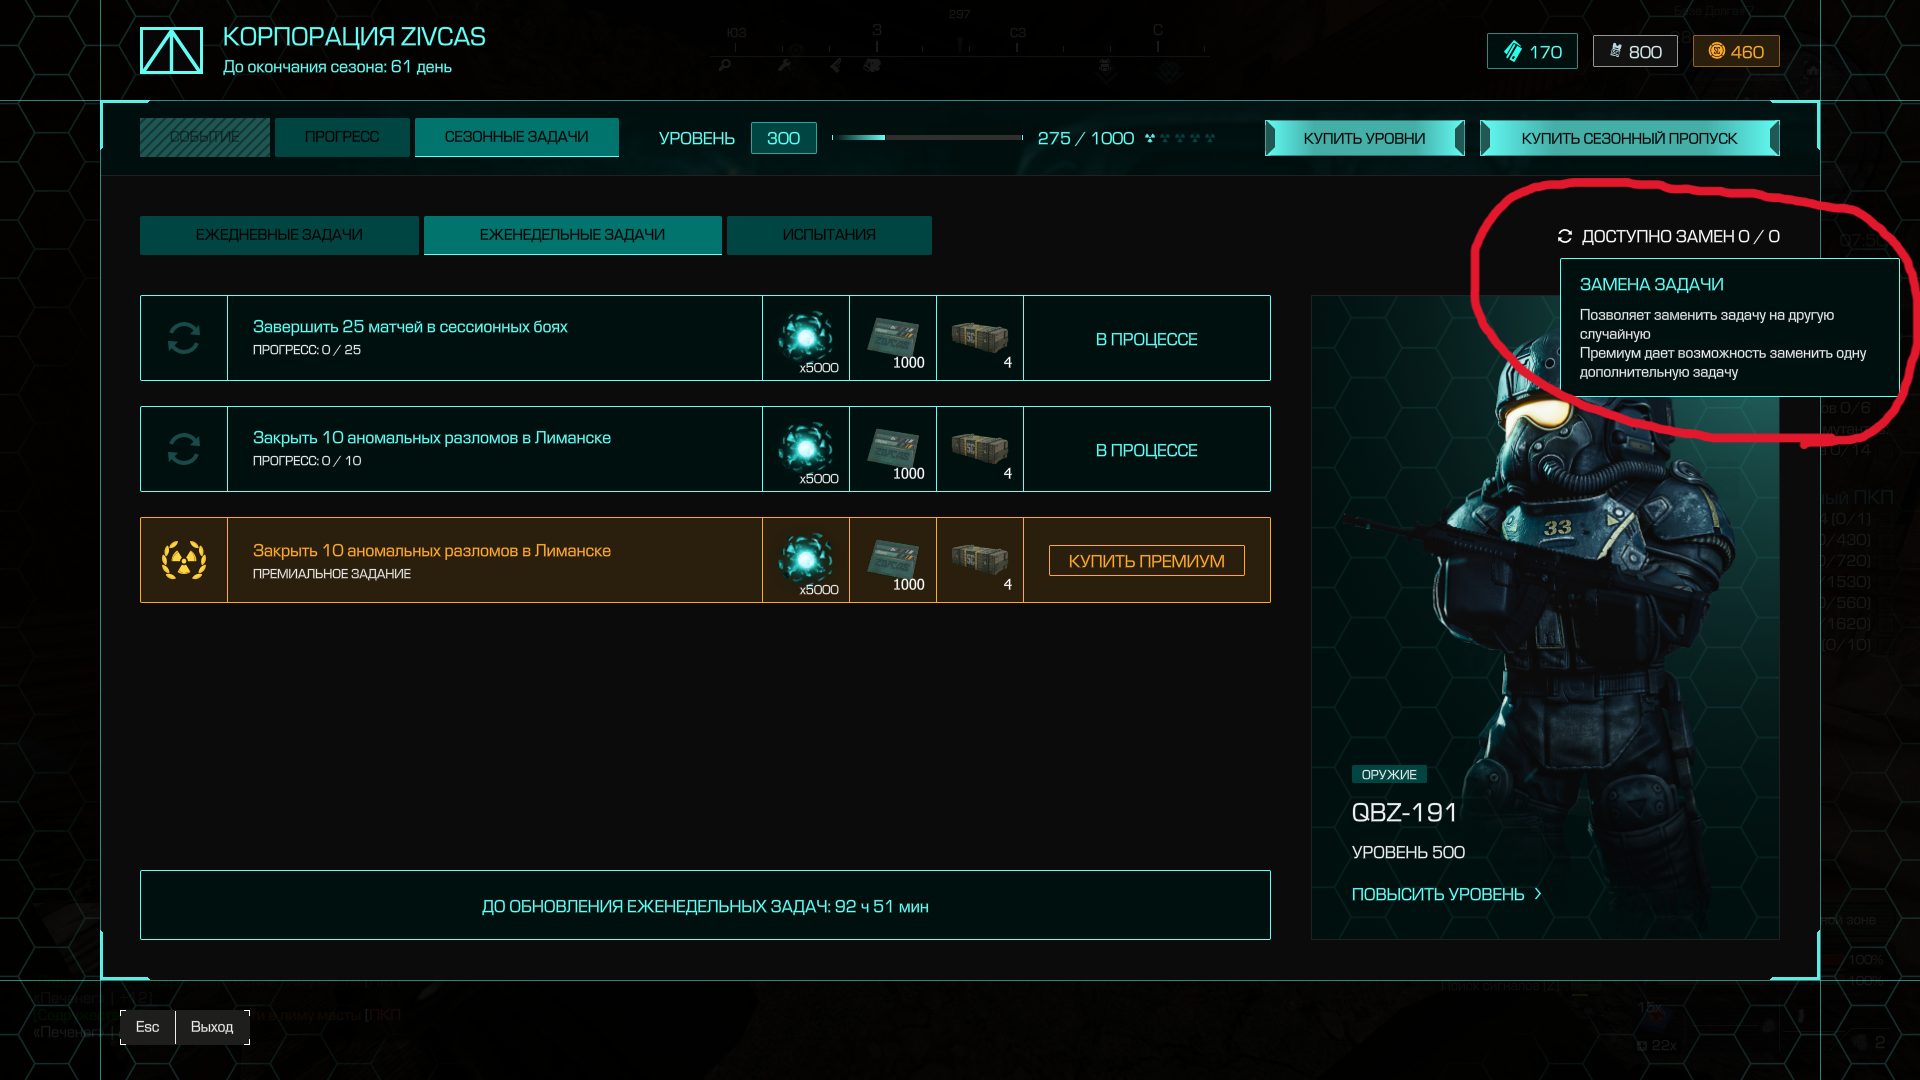The height and width of the screenshot is (1080, 1920).
Task: Click the 800 silver currency counter
Action: click(x=1635, y=51)
